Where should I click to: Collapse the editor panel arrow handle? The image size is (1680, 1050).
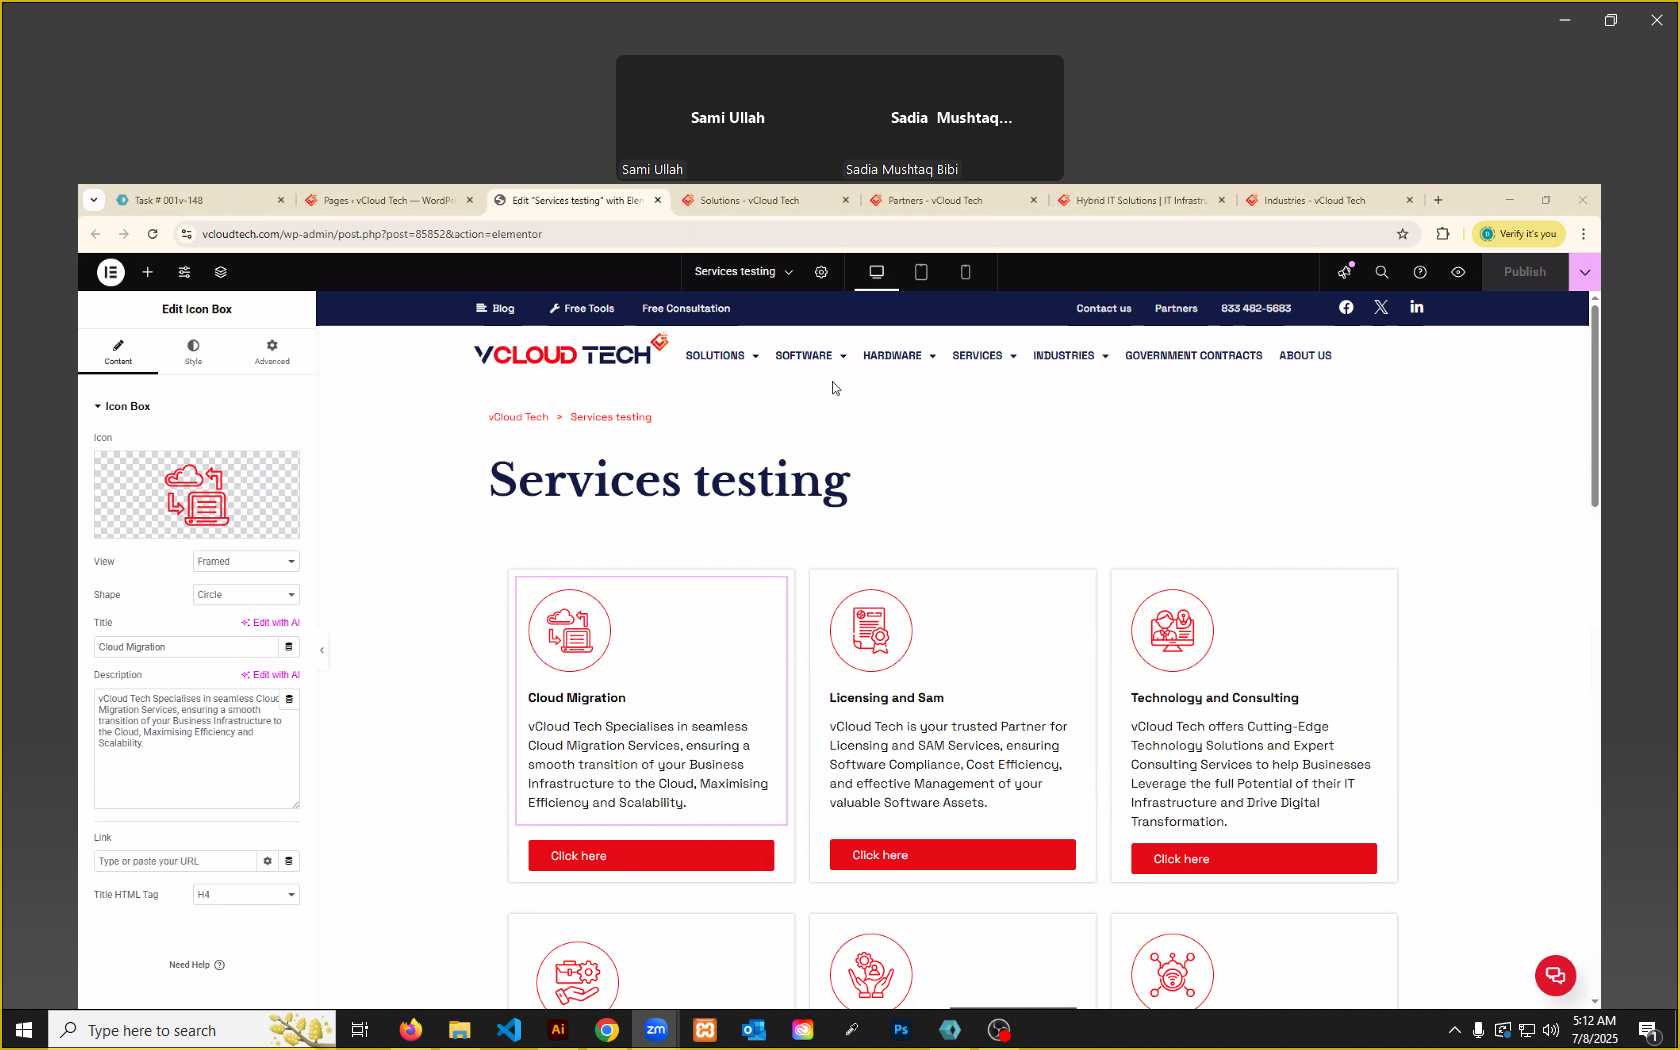(322, 650)
